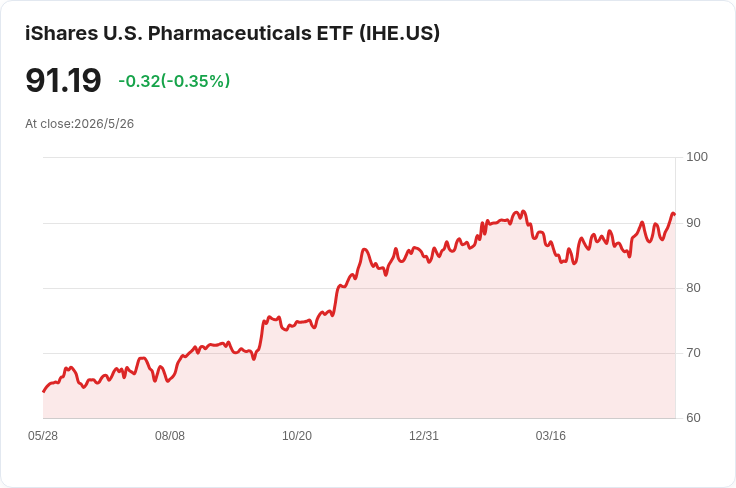736x488 pixels.
Task: Click the IHE.US ticker symbol in title
Action: (400, 33)
